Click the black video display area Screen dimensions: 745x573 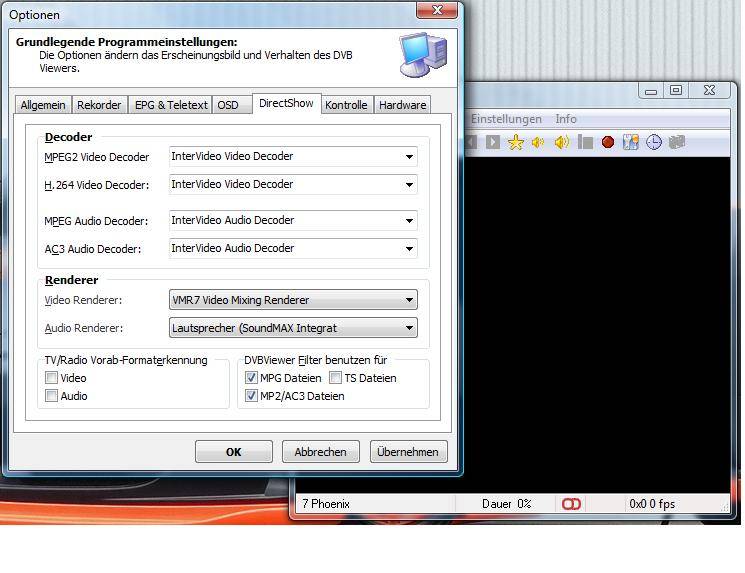pyautogui.click(x=597, y=325)
